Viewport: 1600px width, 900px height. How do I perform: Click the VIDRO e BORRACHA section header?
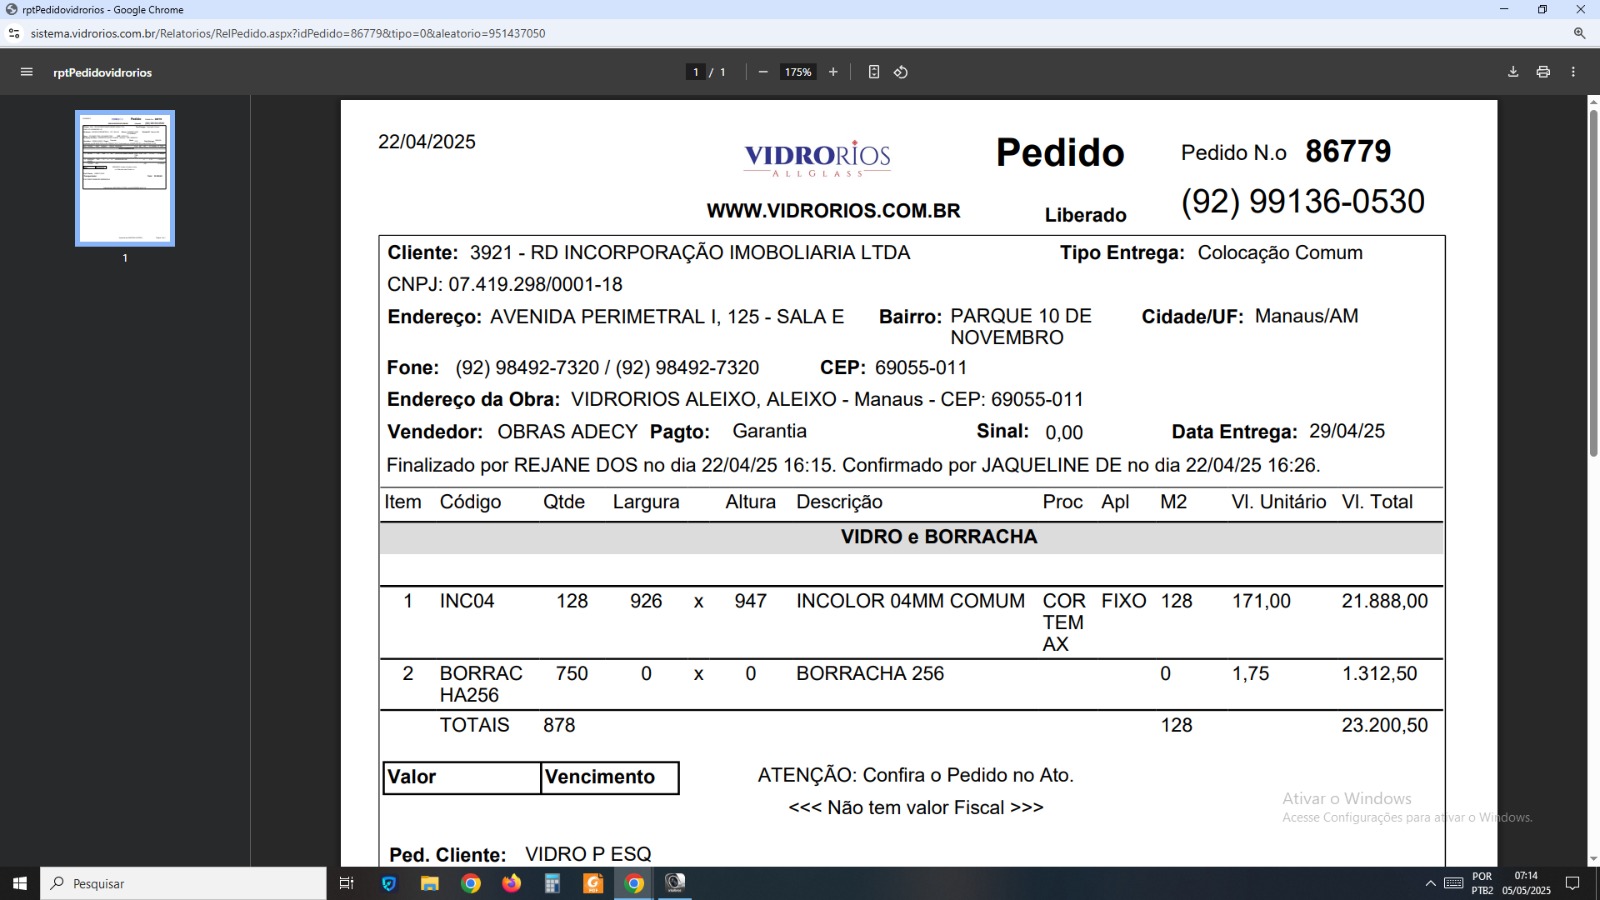point(939,537)
